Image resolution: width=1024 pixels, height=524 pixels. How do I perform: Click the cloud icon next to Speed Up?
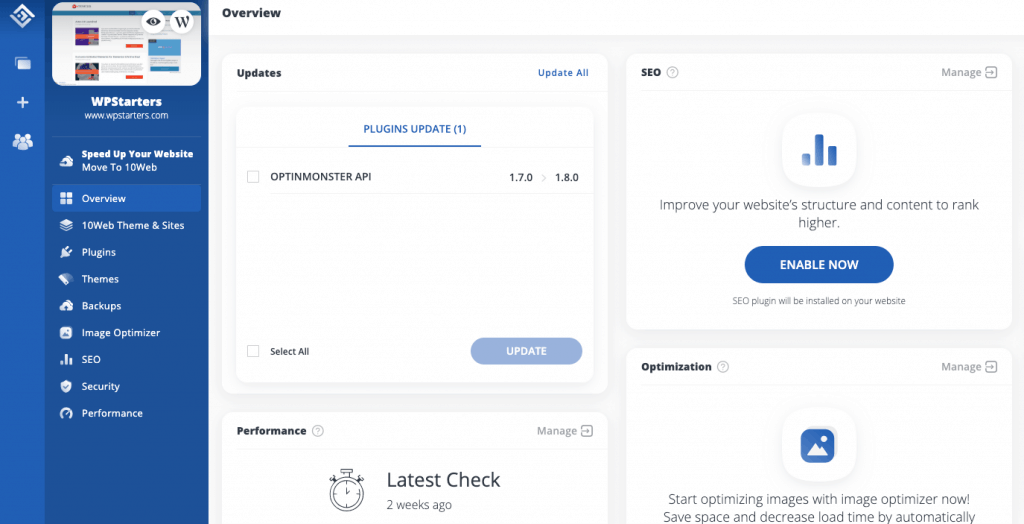pyautogui.click(x=66, y=161)
